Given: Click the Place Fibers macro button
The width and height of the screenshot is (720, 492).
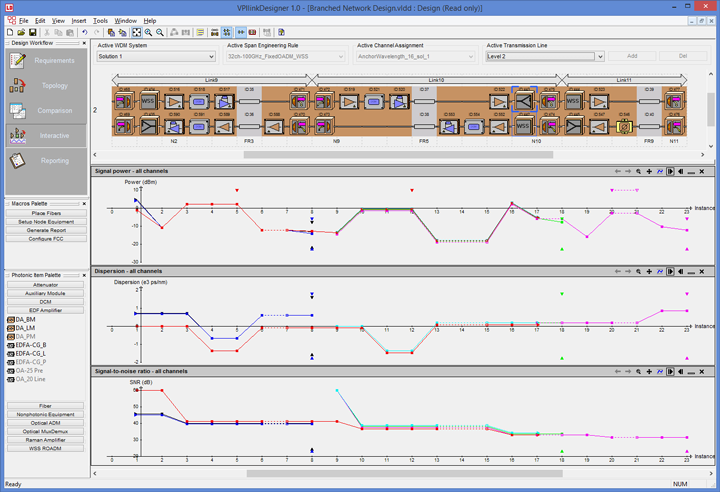Looking at the screenshot, I should (x=46, y=213).
